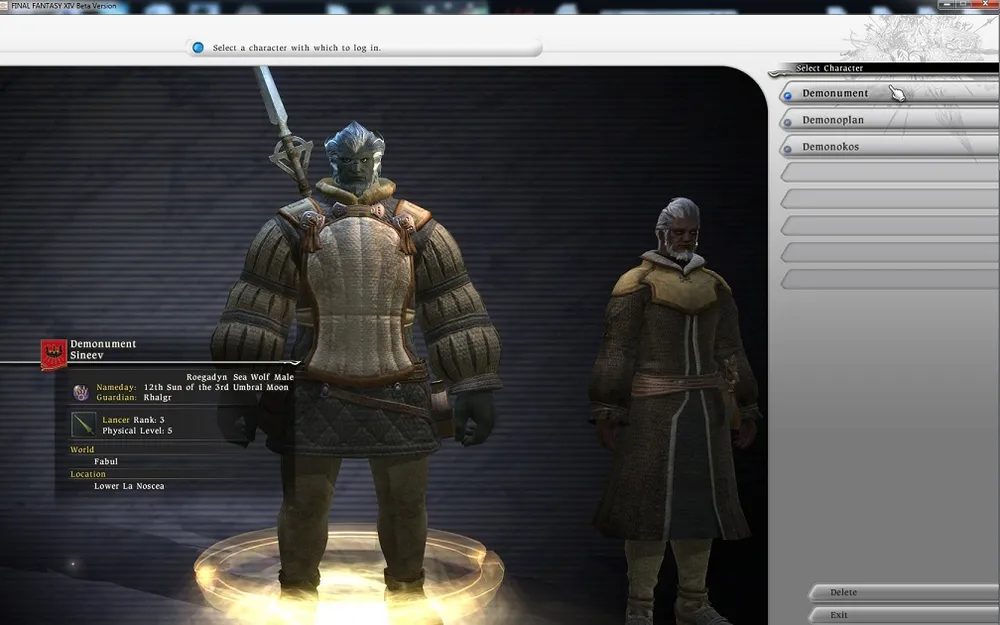
Task: Click the grey-haired character in the long coat
Action: click(x=672, y=400)
